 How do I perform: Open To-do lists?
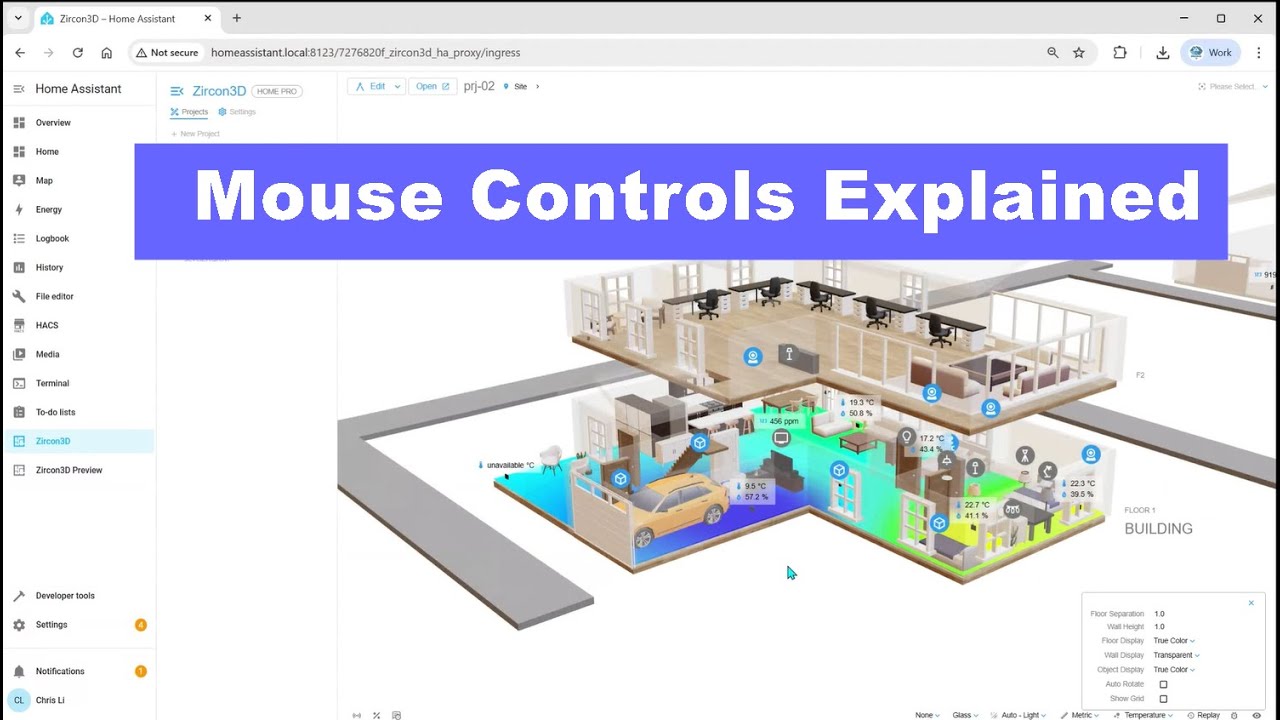click(x=77, y=413)
